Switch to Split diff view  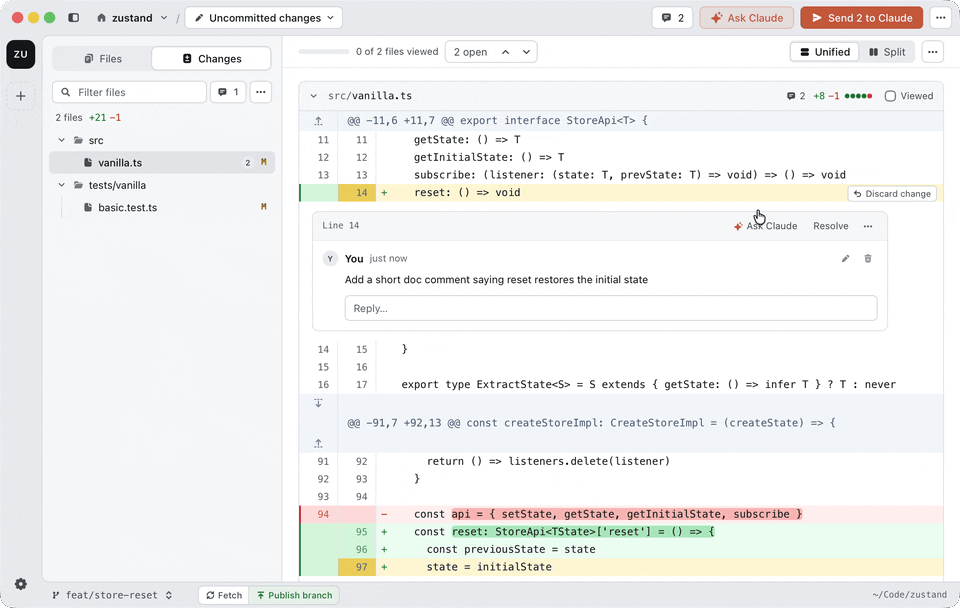click(x=887, y=52)
